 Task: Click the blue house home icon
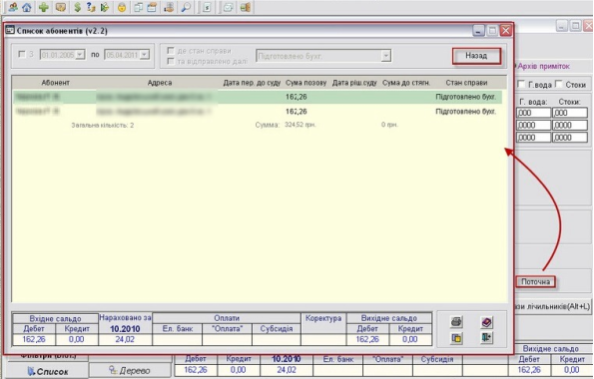pos(27,7)
